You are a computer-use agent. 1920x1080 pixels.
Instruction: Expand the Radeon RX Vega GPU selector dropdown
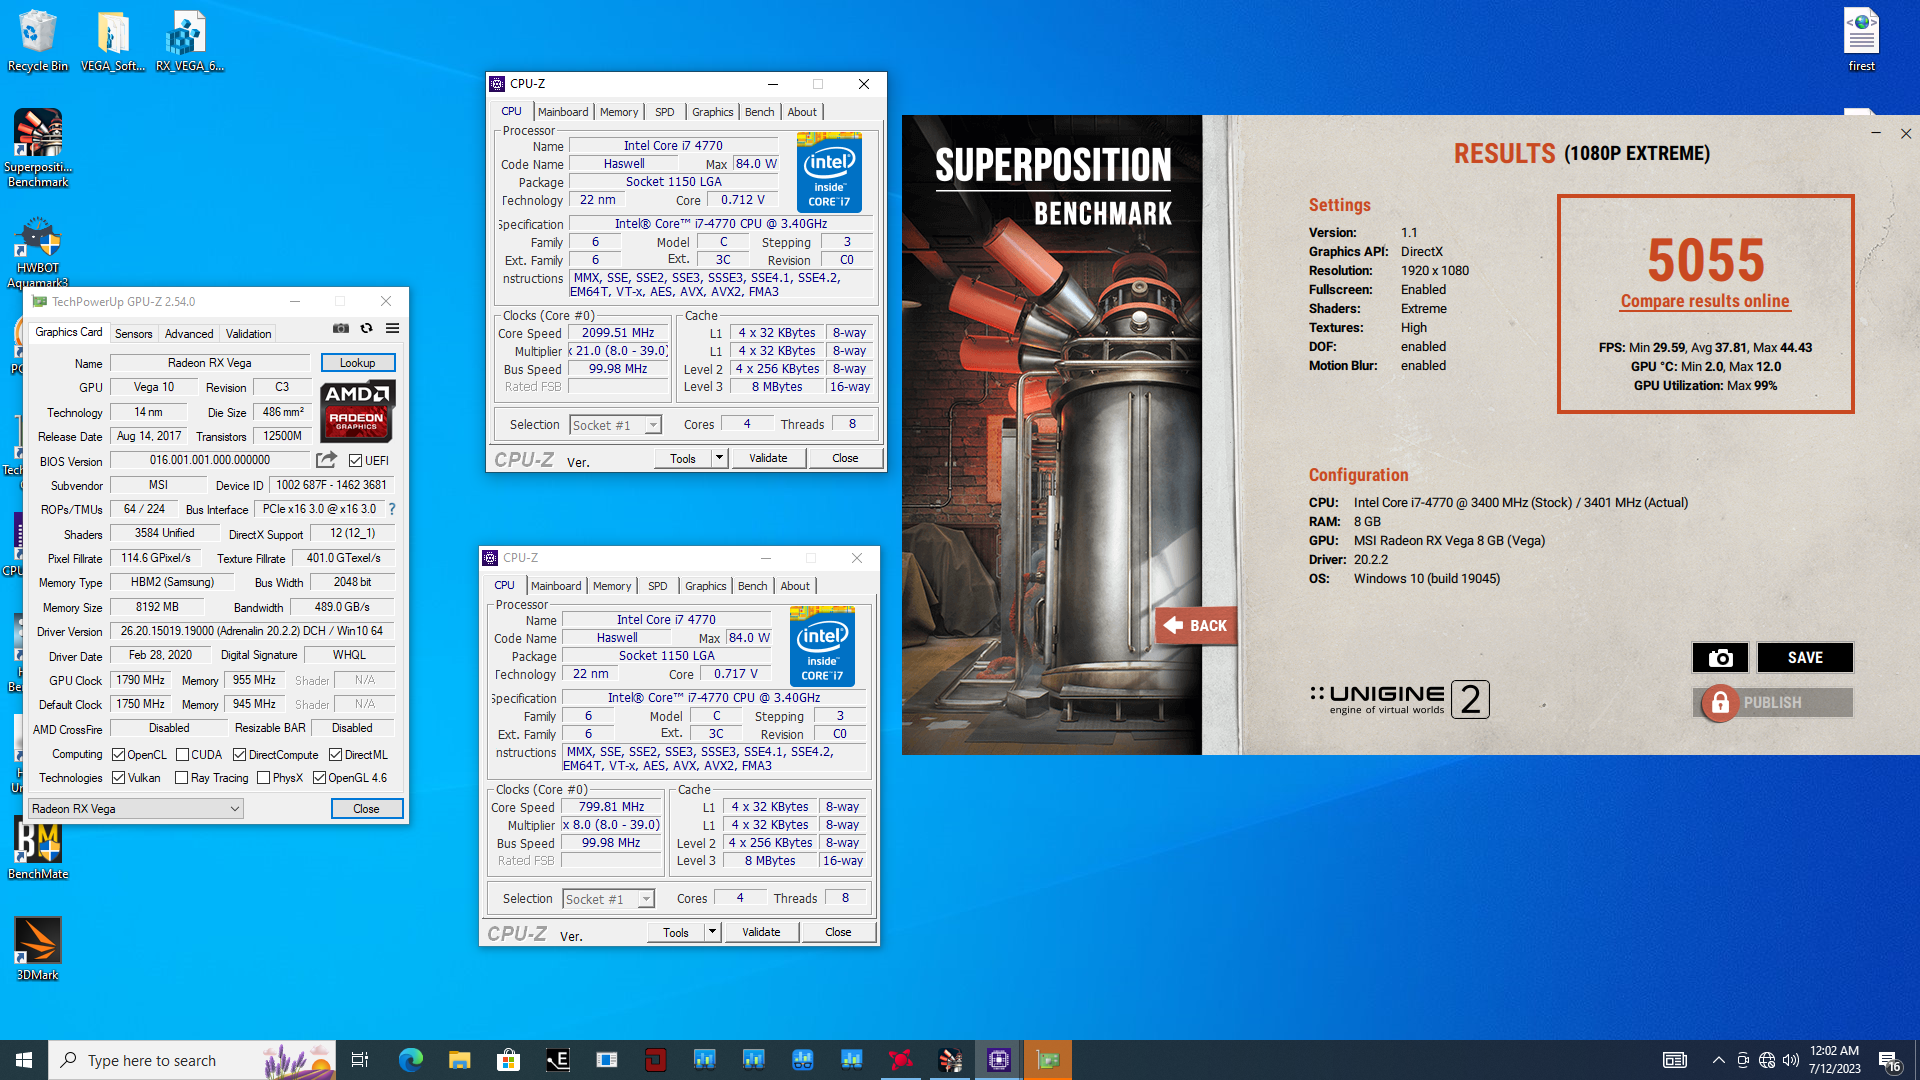coord(136,809)
